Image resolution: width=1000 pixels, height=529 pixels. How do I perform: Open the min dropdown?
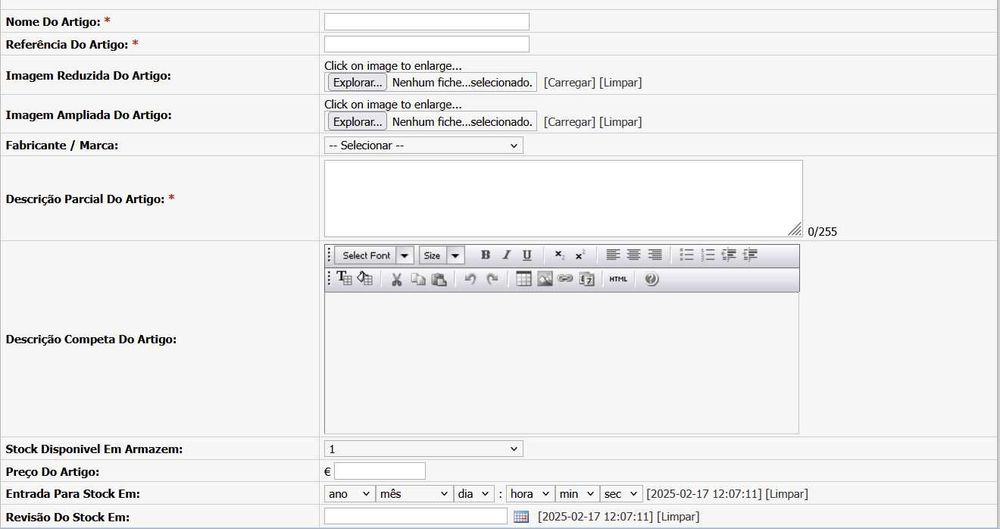(577, 494)
